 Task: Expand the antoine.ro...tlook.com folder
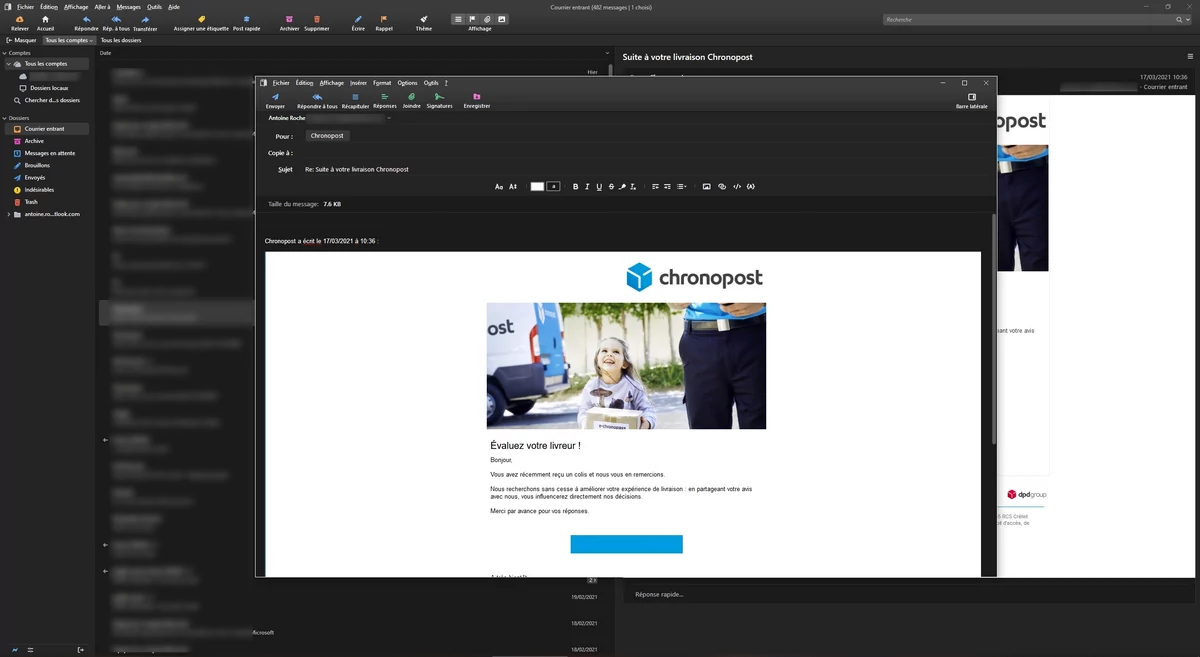(9, 214)
